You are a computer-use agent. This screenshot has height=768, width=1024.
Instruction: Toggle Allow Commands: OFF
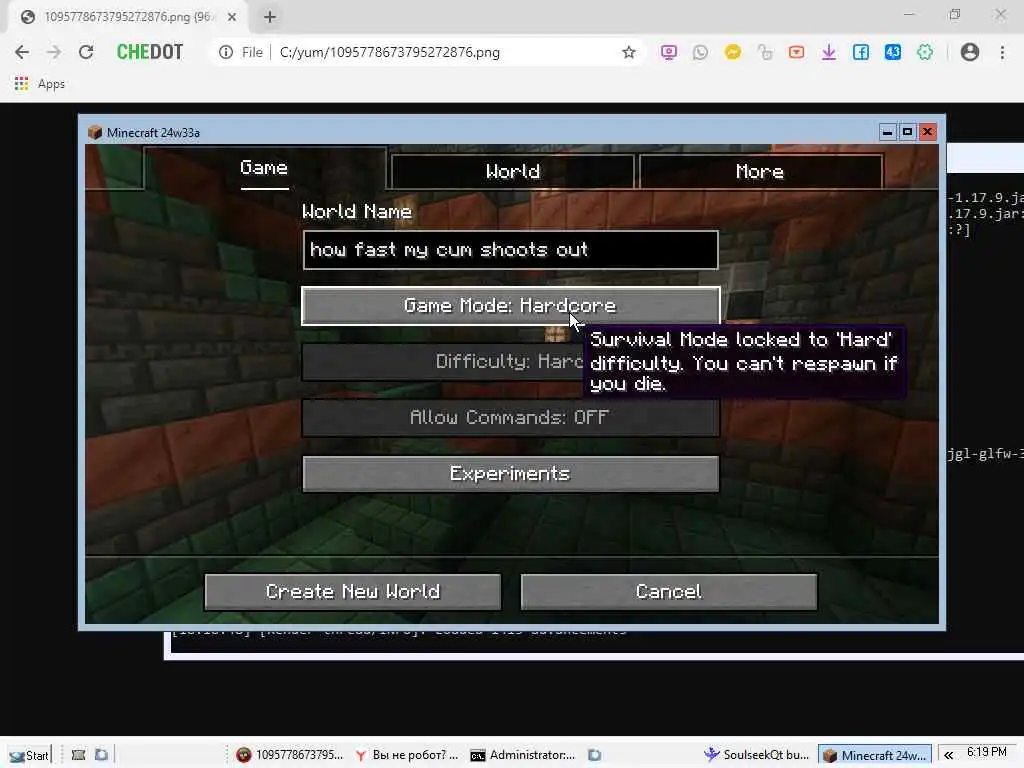coord(511,417)
